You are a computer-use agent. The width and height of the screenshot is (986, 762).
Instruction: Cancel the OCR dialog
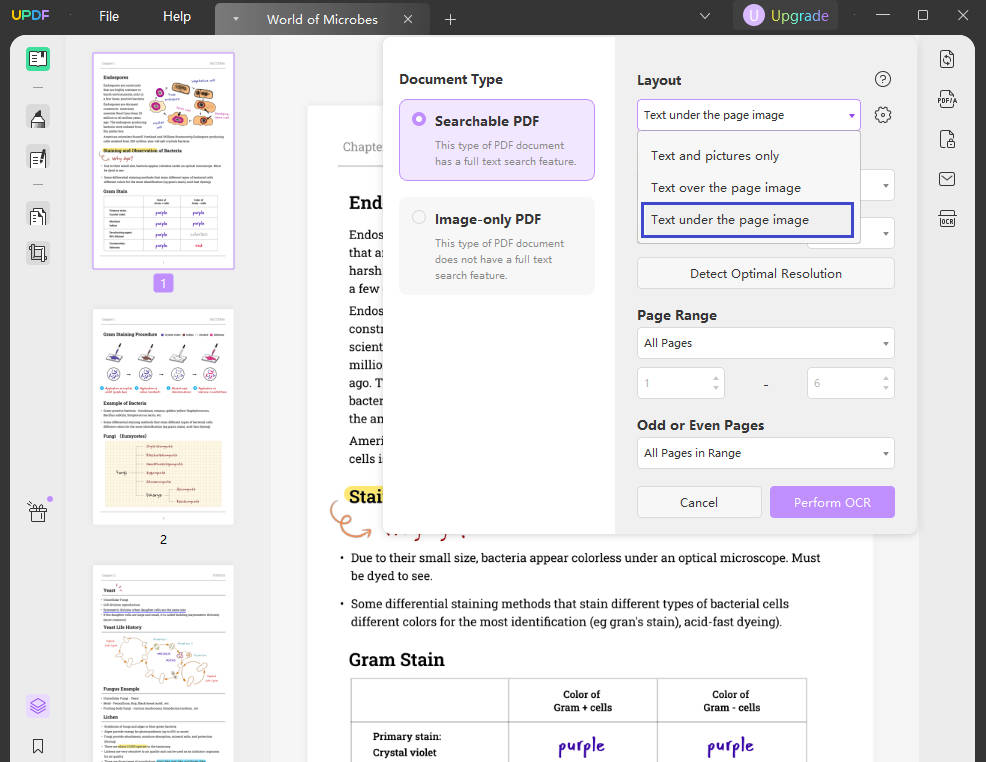(x=699, y=502)
